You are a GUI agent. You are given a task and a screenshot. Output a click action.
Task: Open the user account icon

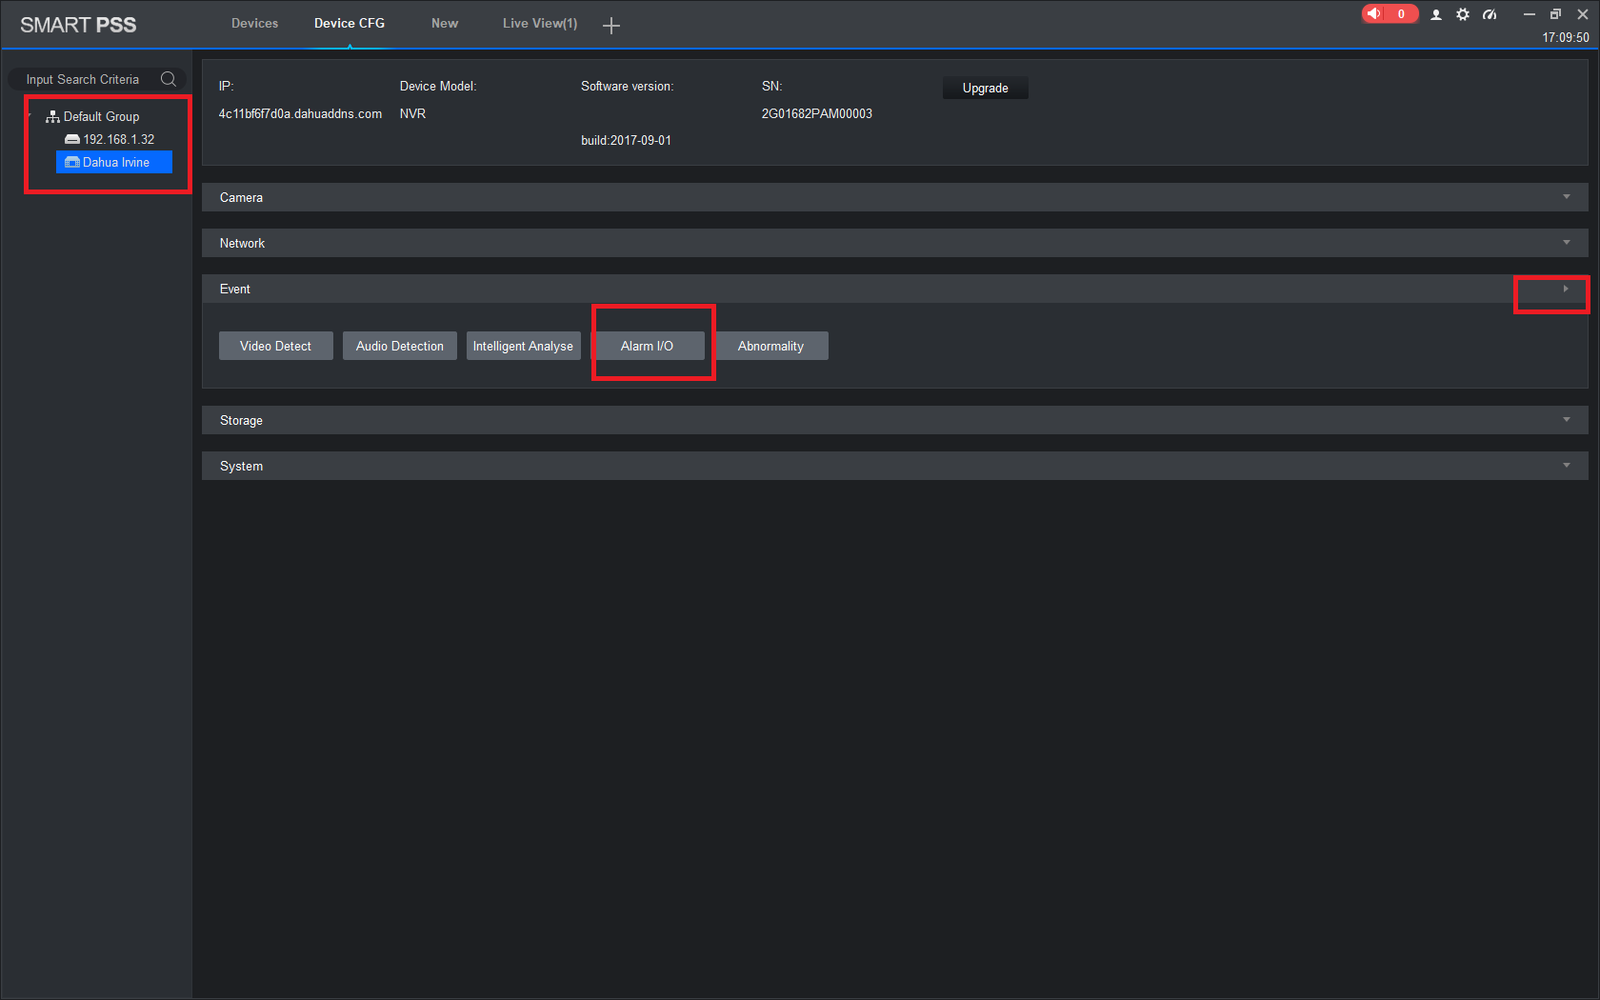[1436, 15]
